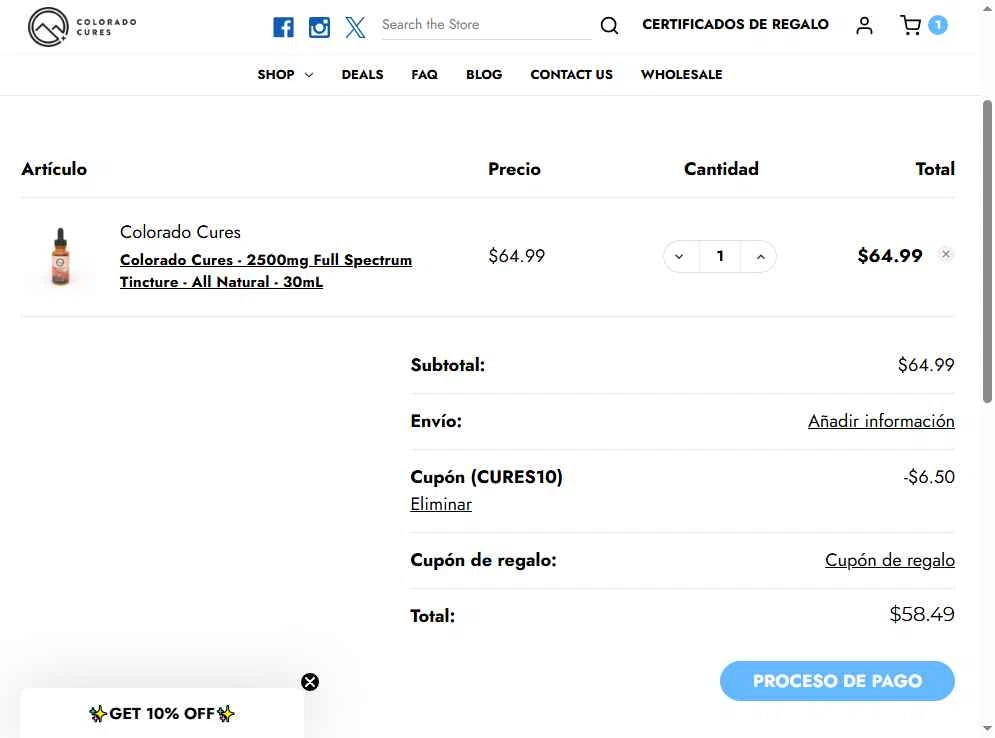
Task: Click the cart item count badge
Action: [x=938, y=25]
